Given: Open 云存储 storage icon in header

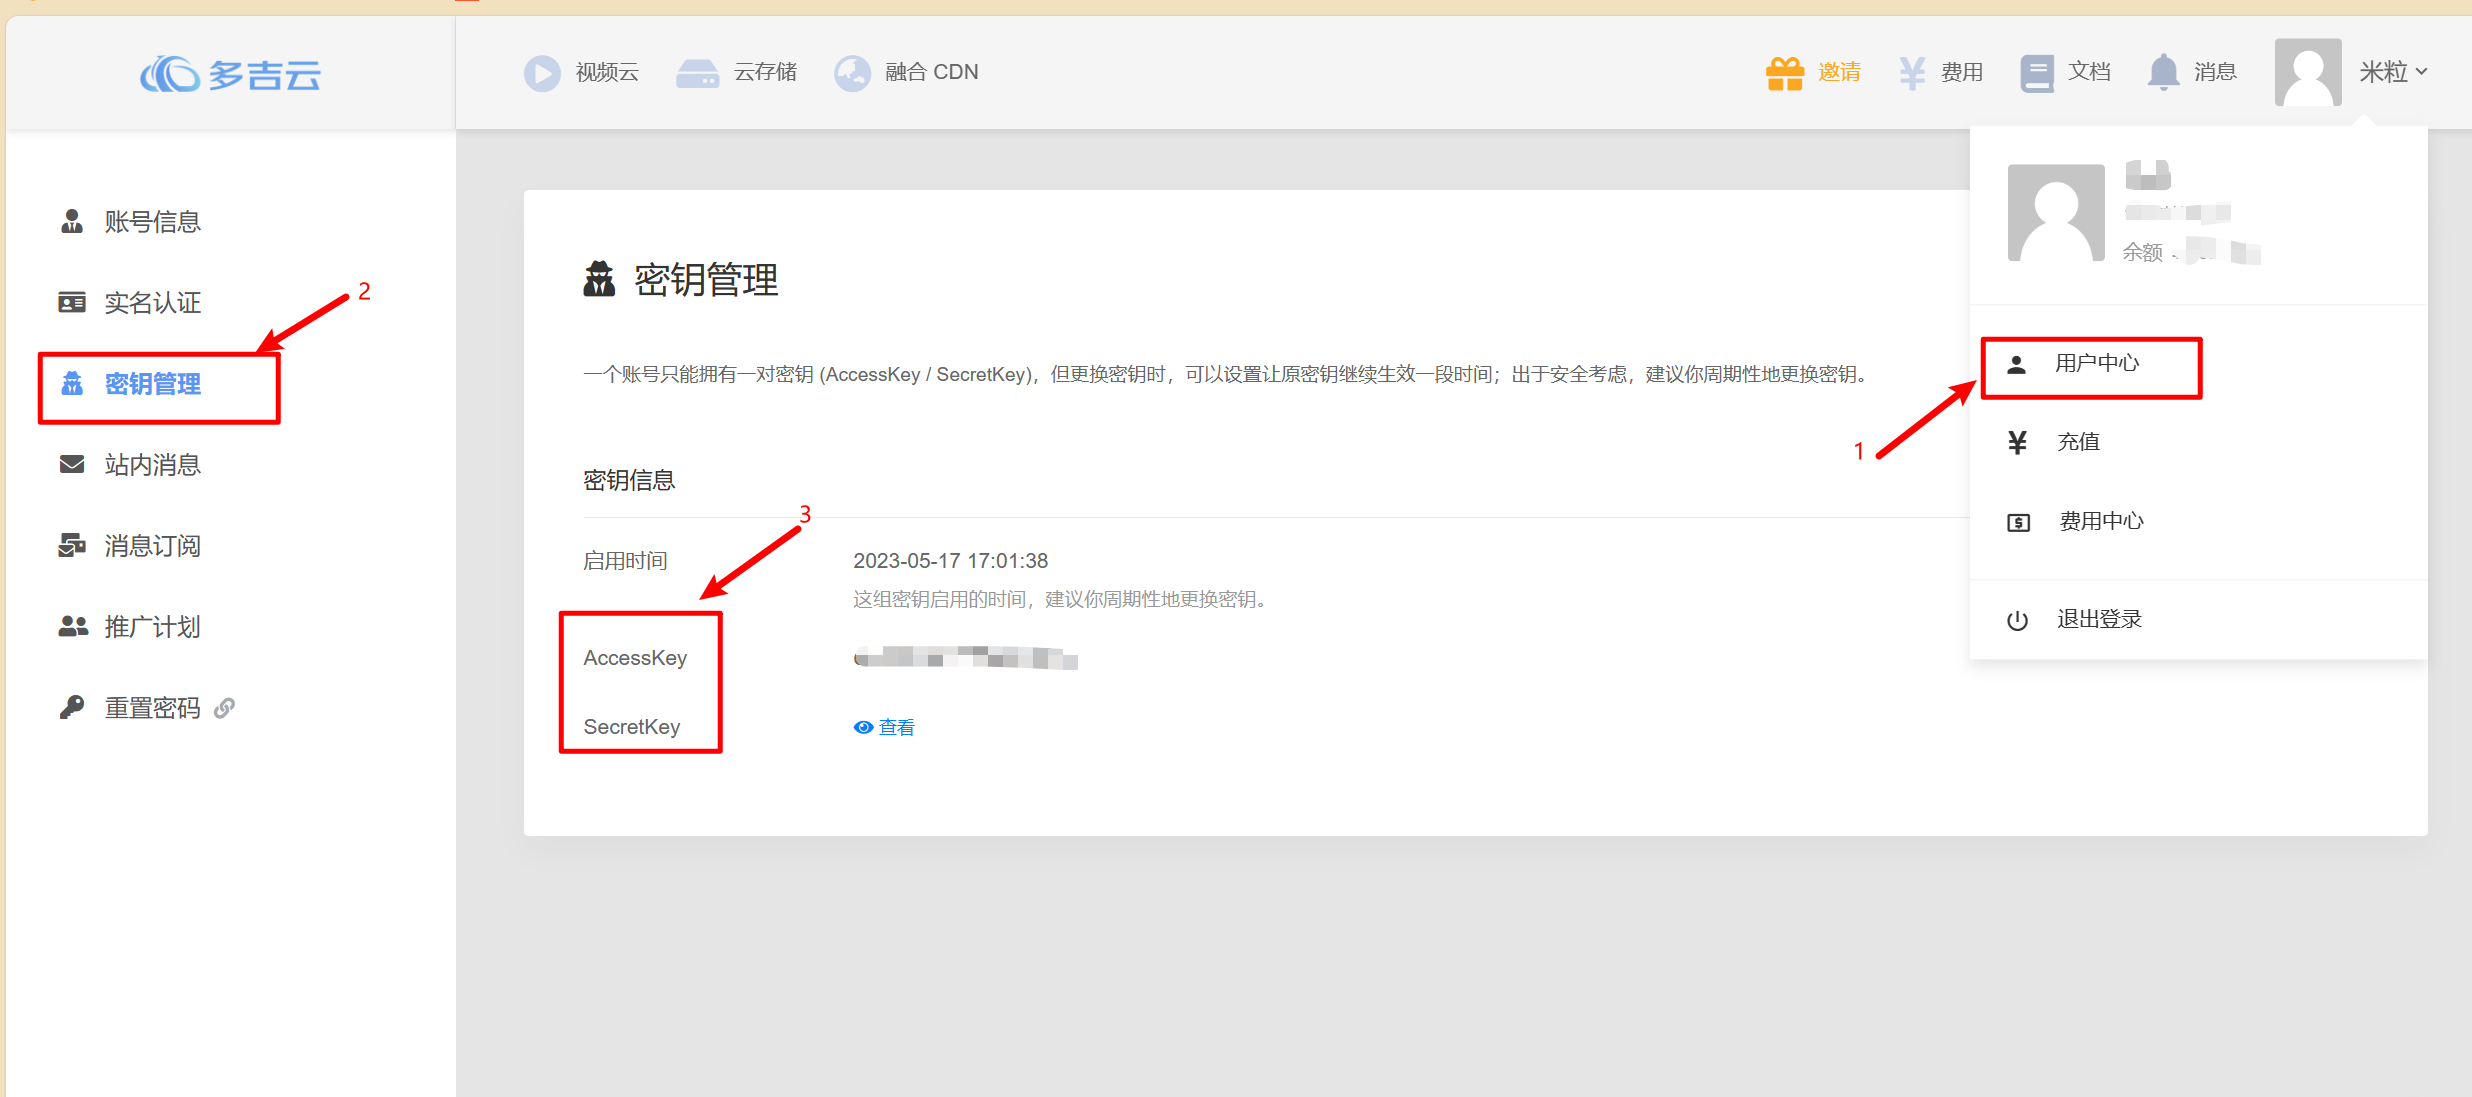Looking at the screenshot, I should tap(697, 73).
